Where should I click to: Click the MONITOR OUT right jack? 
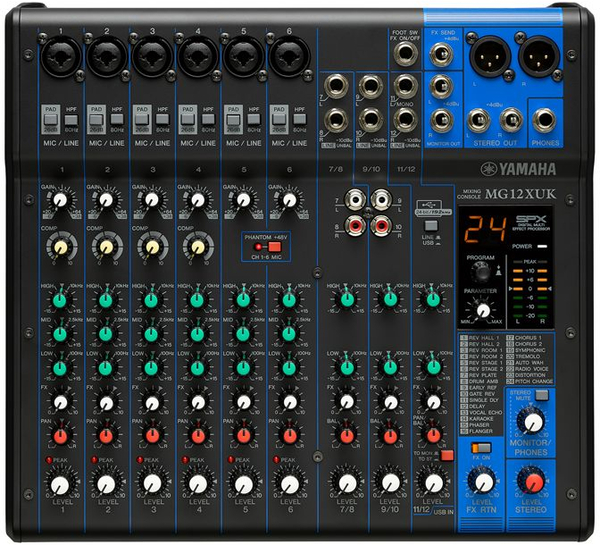coord(441,120)
